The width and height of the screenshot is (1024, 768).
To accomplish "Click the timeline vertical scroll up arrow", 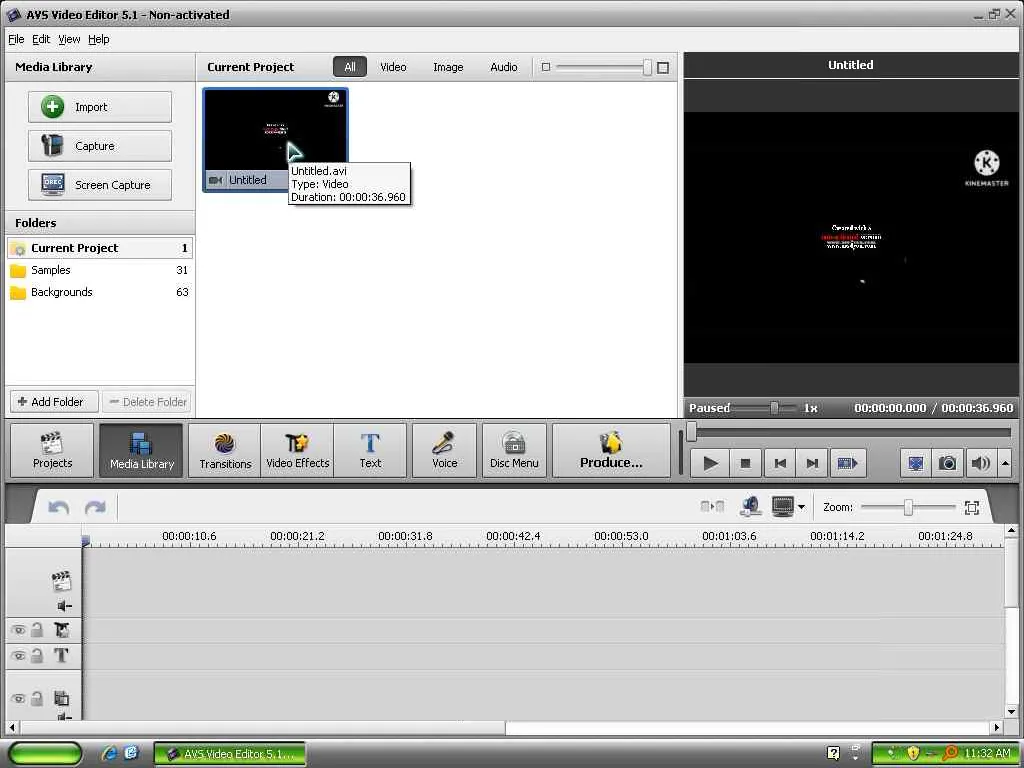I will pyautogui.click(x=1011, y=531).
